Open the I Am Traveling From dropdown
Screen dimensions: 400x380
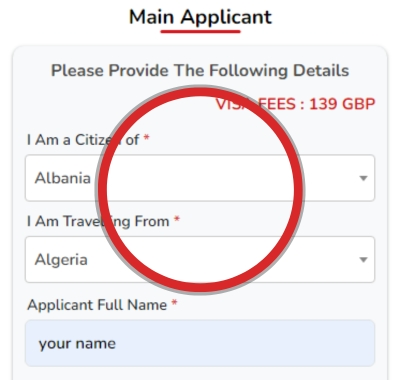(200, 260)
